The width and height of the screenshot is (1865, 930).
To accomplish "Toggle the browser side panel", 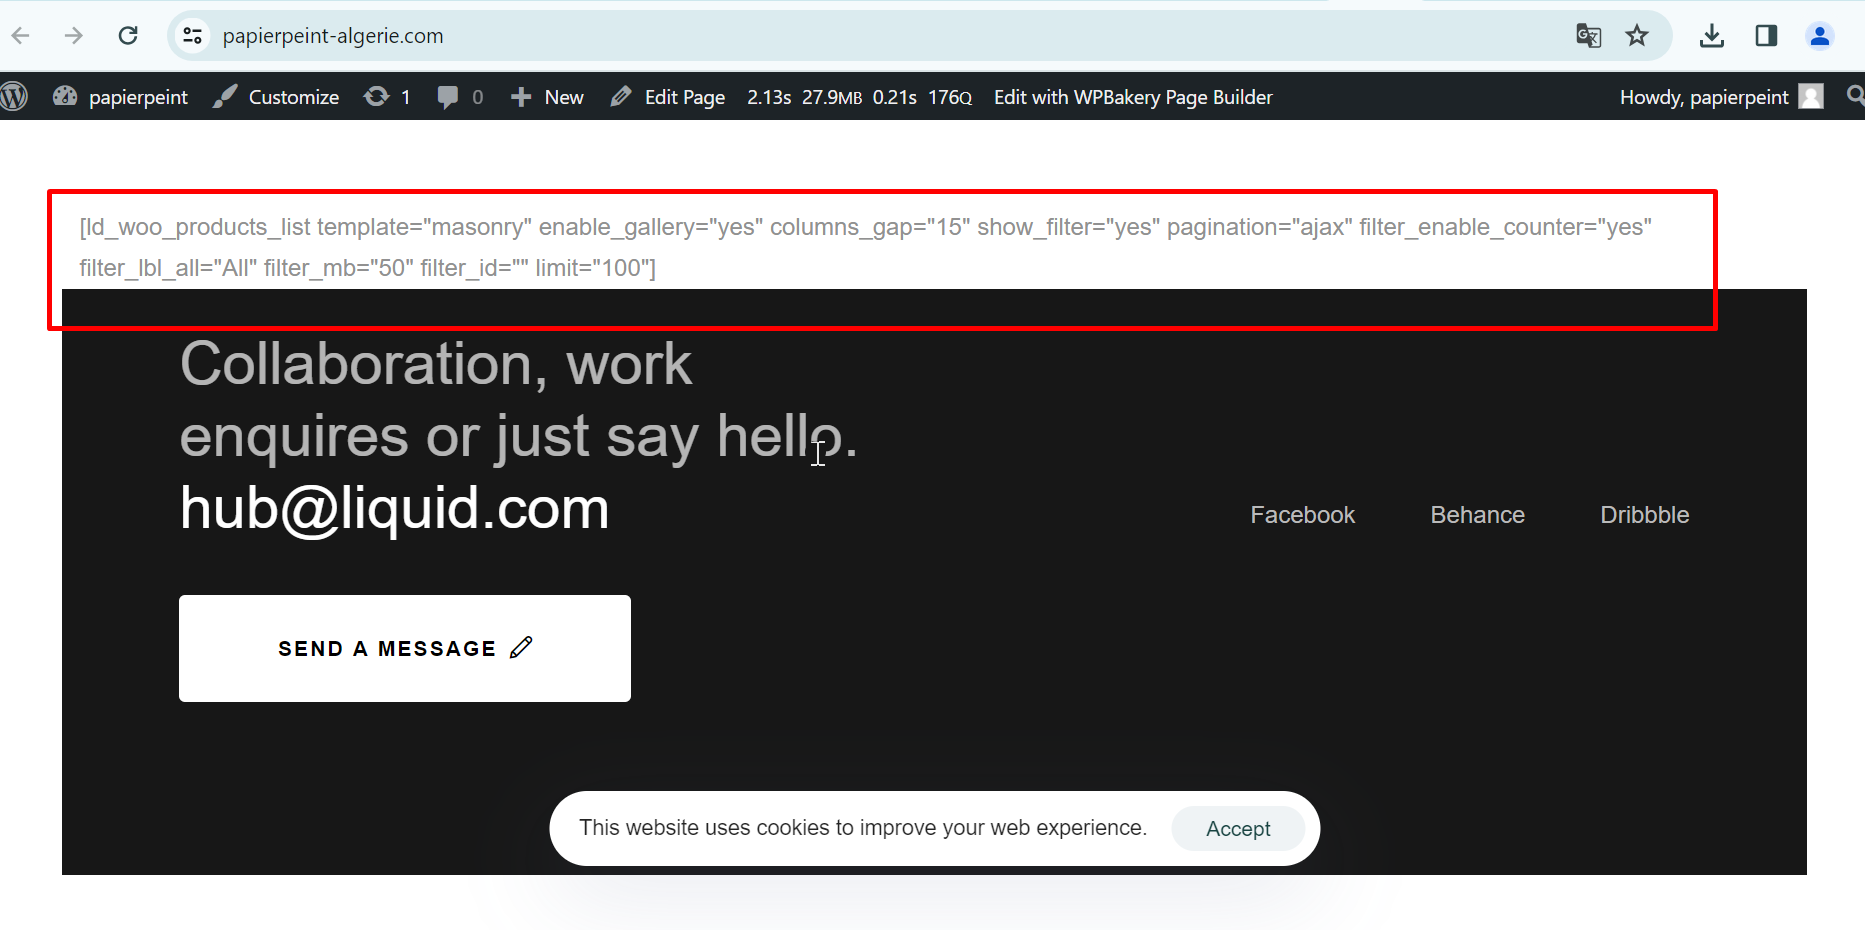I will pos(1766,36).
